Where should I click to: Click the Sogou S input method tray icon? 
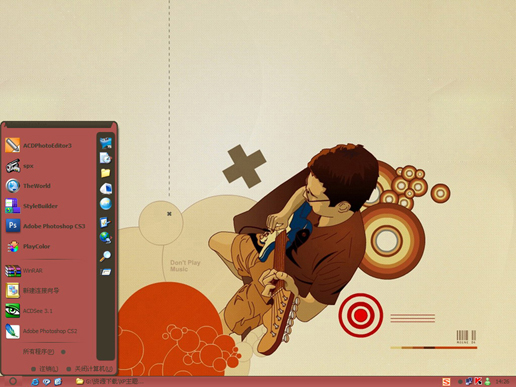[446, 381]
